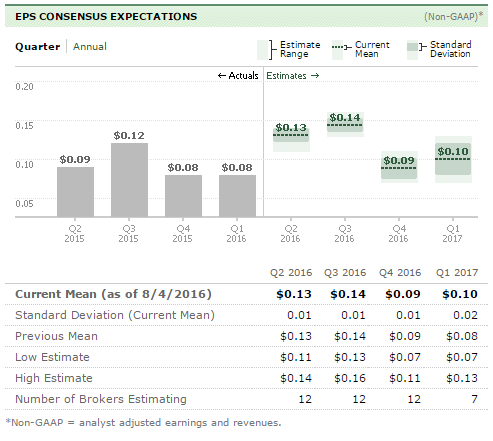Click the Q1 2017 table column header
Image resolution: width=493 pixels, height=441 pixels.
tap(457, 273)
